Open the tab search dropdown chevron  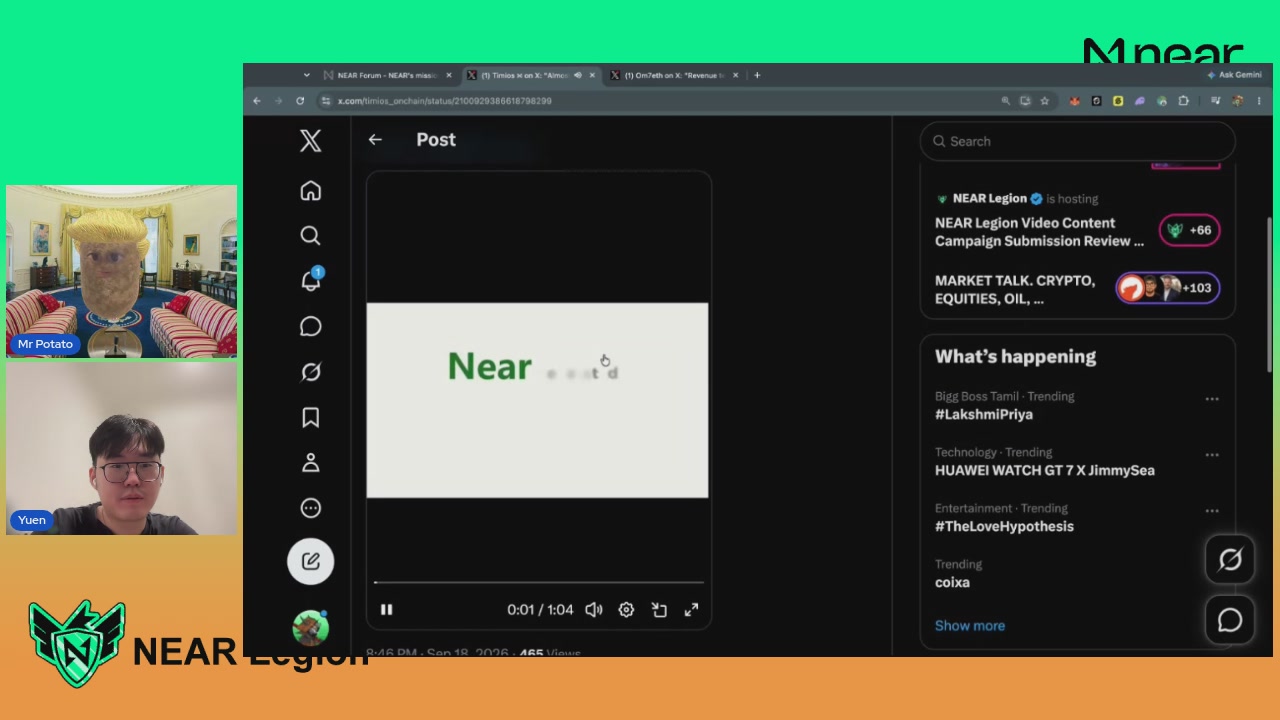pos(306,75)
